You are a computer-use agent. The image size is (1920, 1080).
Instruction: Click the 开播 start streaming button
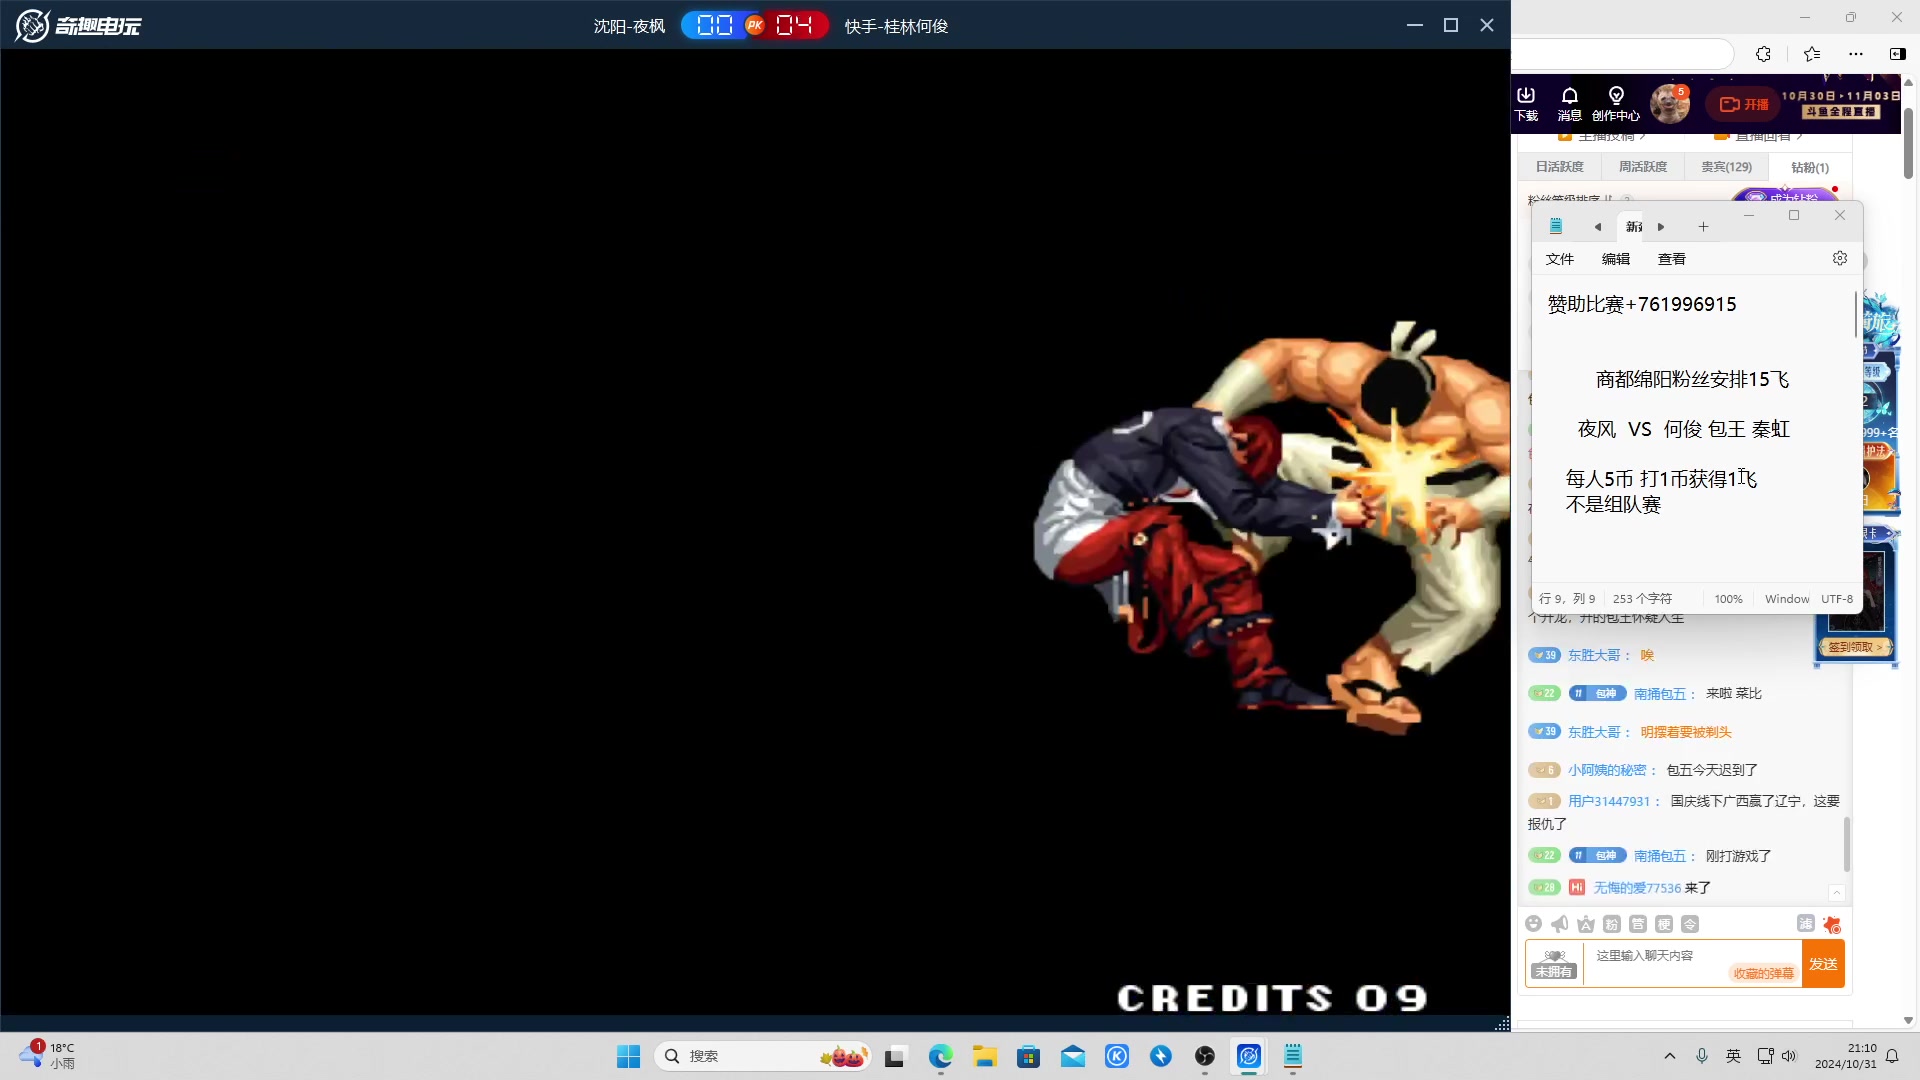(x=1744, y=104)
